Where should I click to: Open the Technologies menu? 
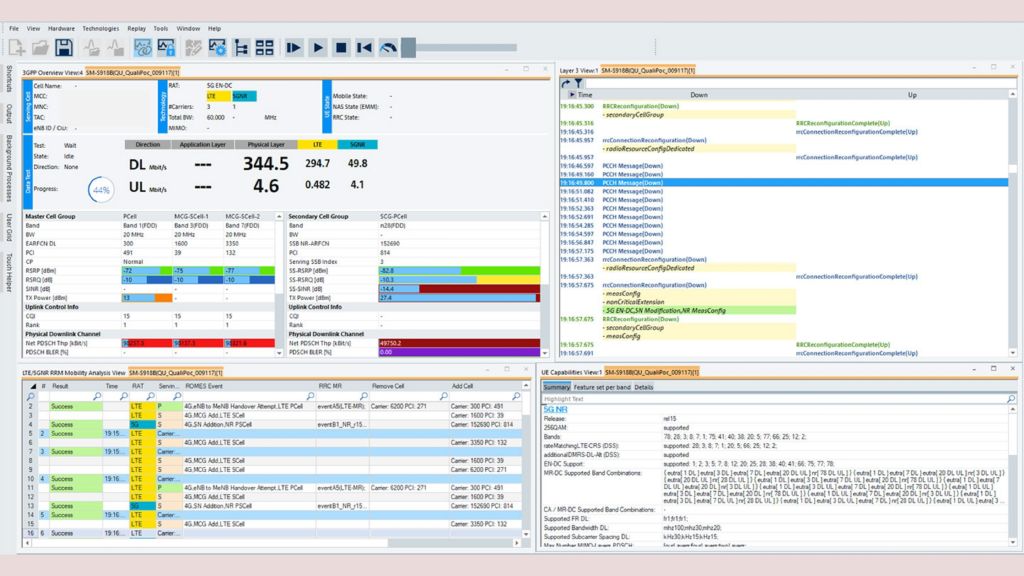(100, 28)
